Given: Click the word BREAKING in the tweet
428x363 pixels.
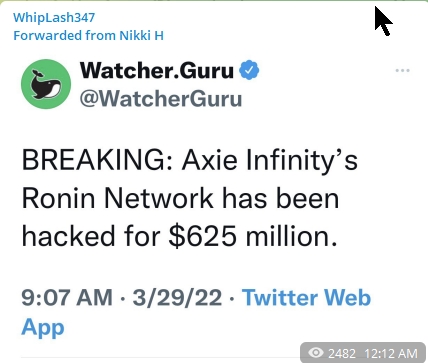Looking at the screenshot, I should (x=97, y=160).
